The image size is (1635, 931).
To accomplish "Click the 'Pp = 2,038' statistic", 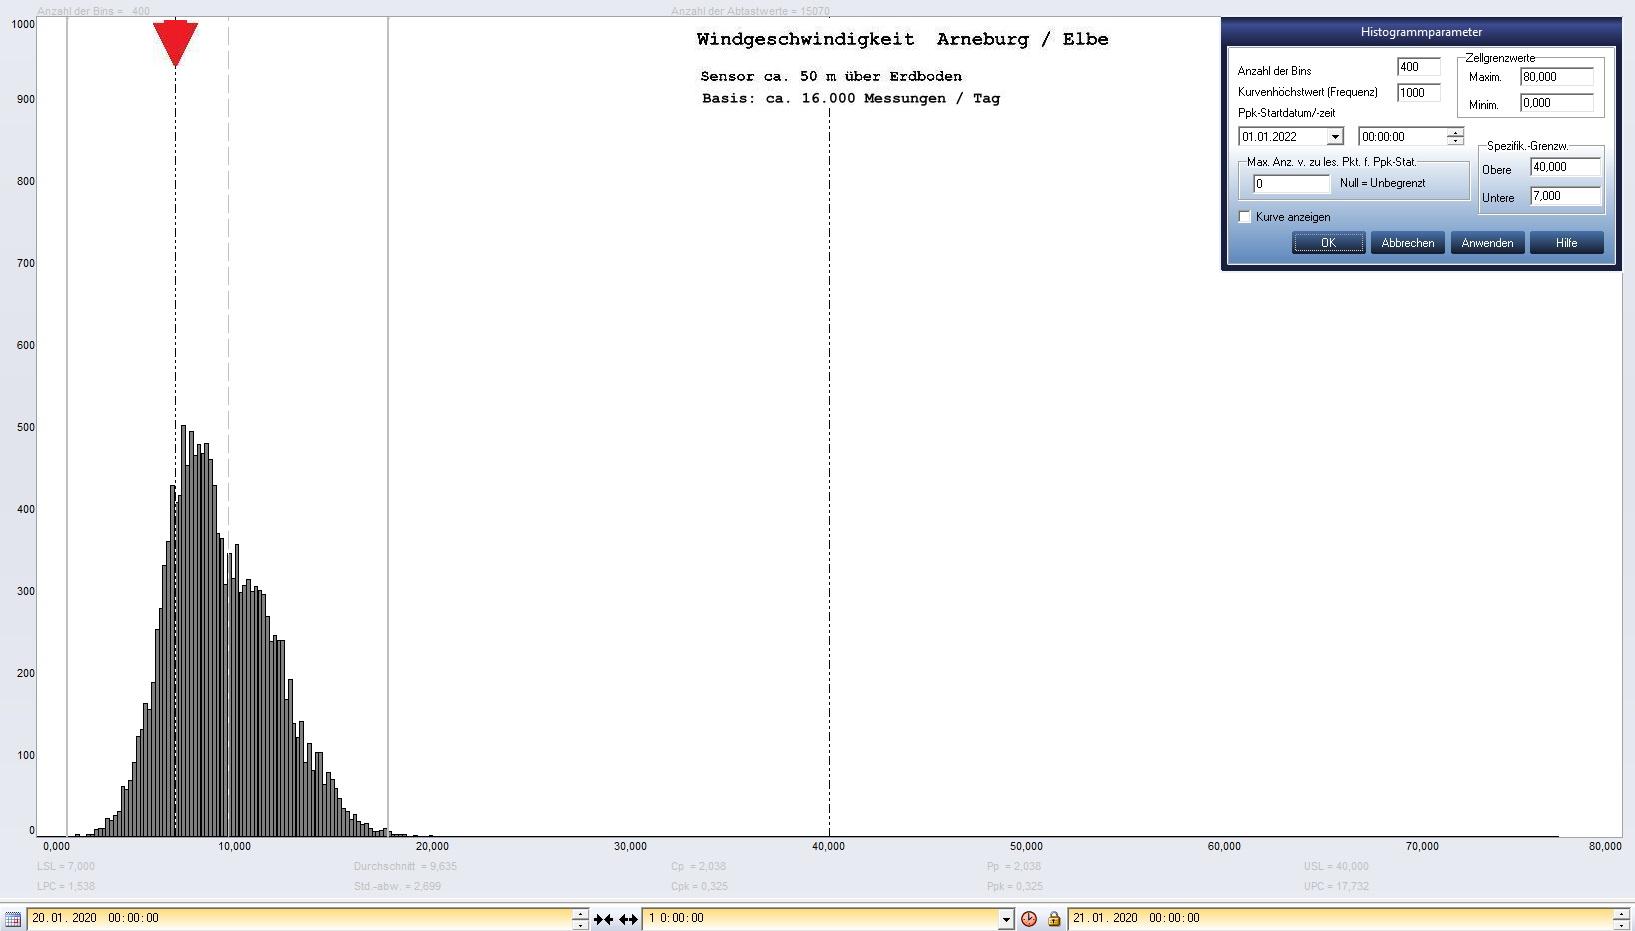I will [x=1014, y=867].
